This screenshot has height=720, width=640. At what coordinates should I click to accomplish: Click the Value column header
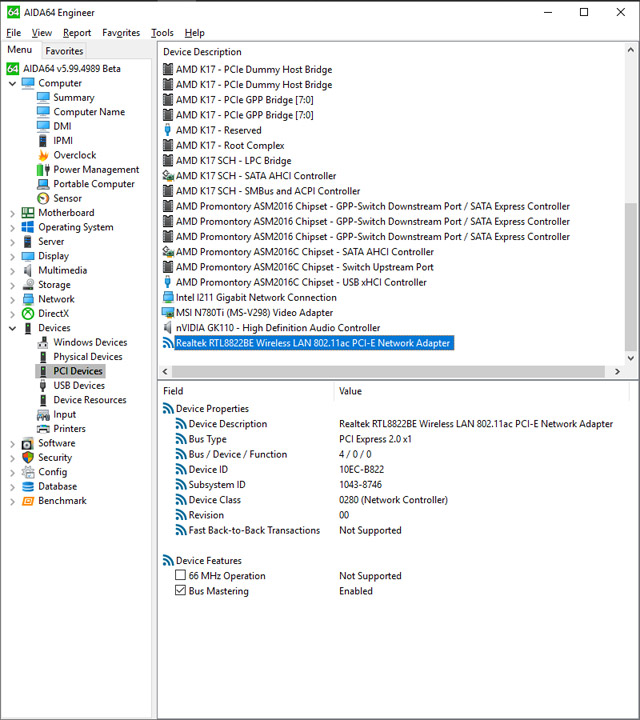click(350, 391)
